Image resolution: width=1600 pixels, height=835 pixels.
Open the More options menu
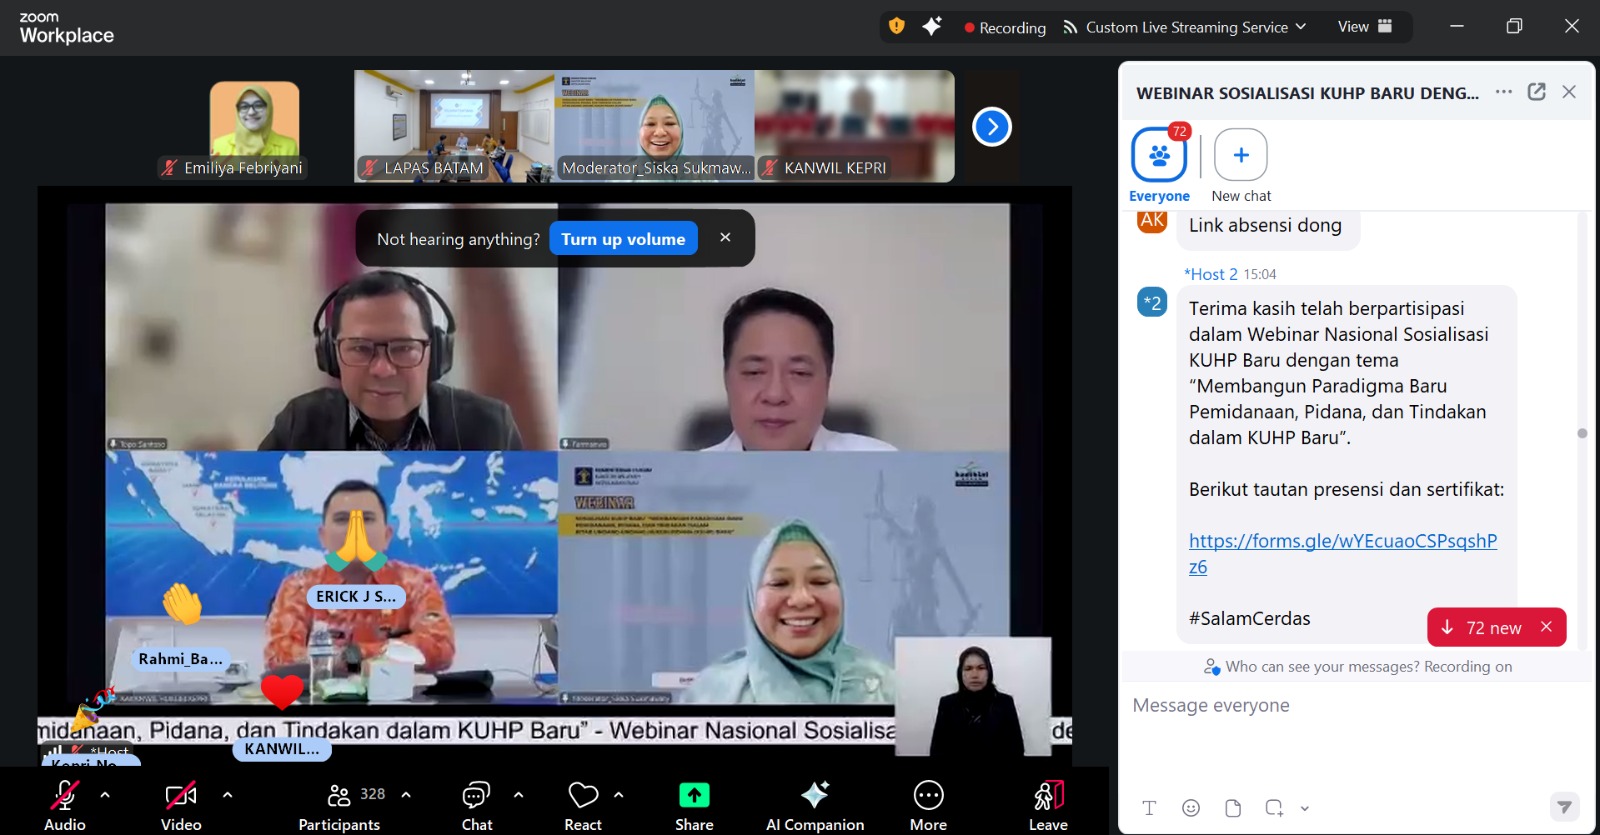(x=928, y=805)
